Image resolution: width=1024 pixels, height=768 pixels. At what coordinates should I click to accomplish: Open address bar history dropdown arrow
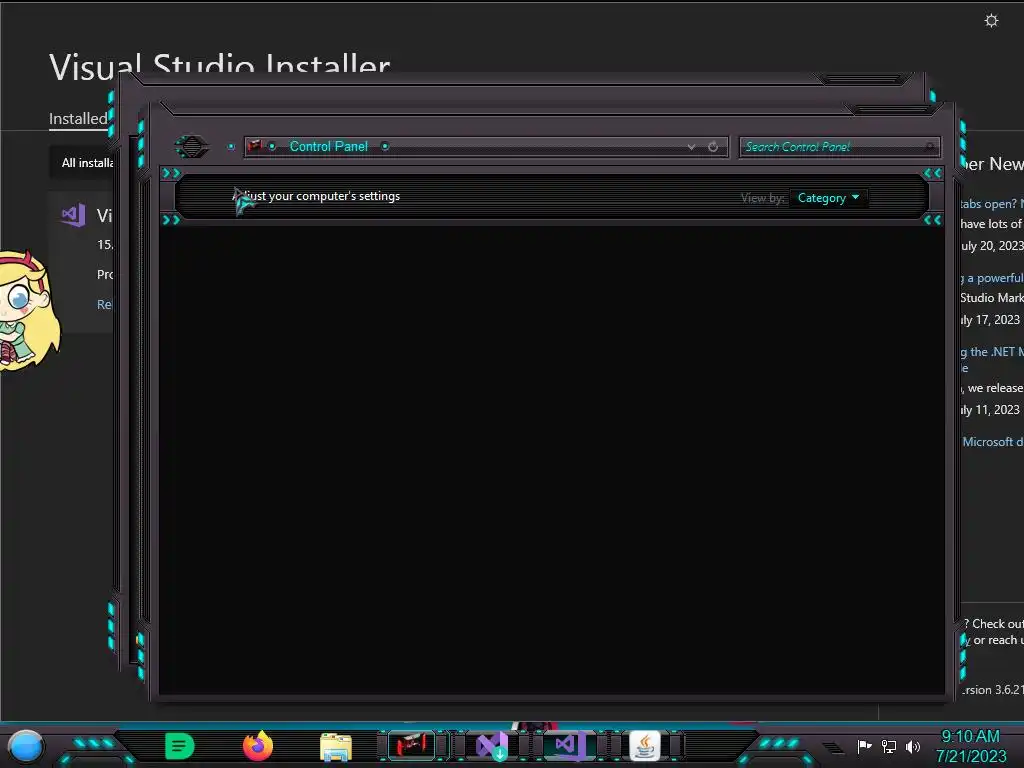(x=691, y=147)
